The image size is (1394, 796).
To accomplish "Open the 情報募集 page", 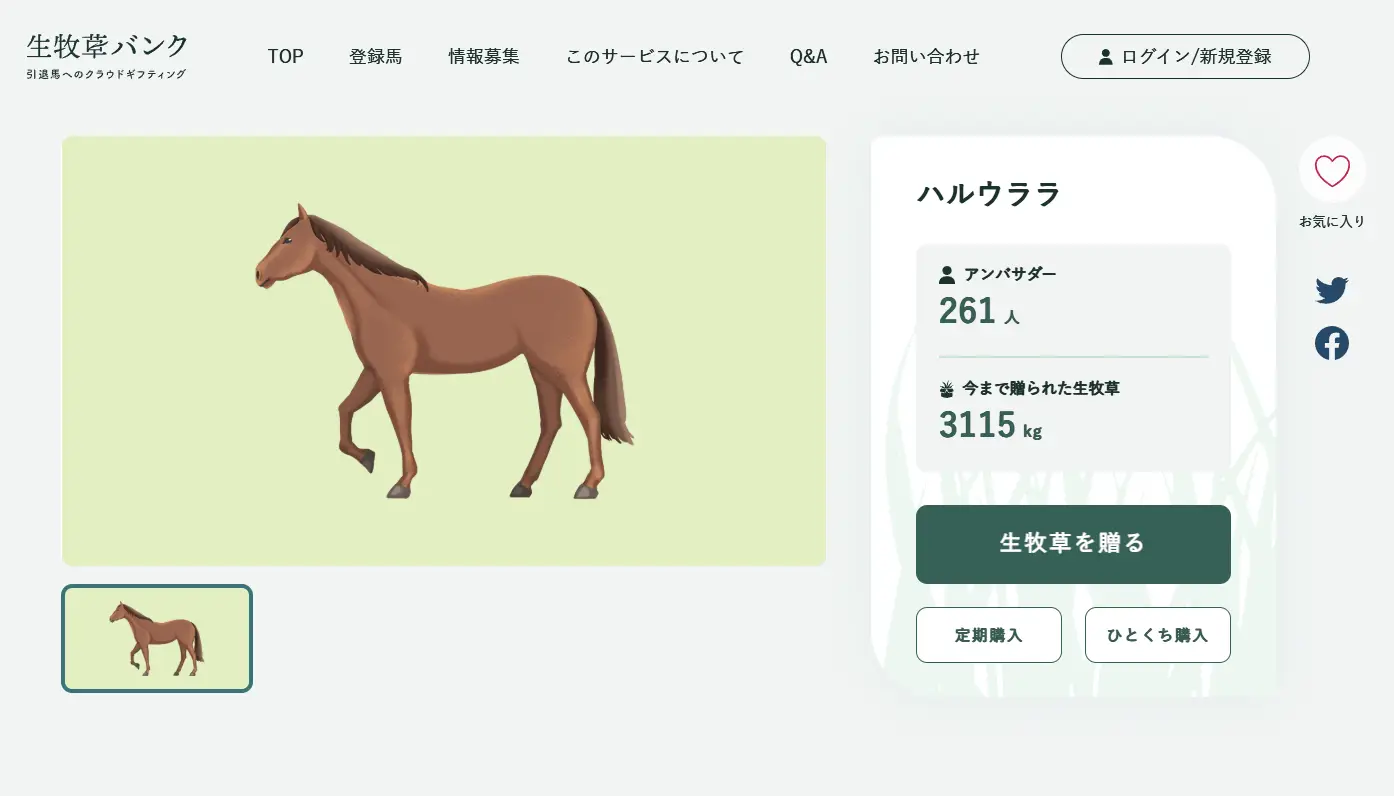I will 484,57.
